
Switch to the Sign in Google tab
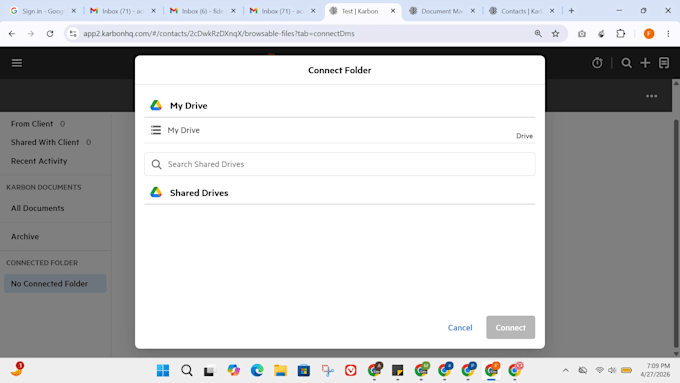[x=43, y=11]
